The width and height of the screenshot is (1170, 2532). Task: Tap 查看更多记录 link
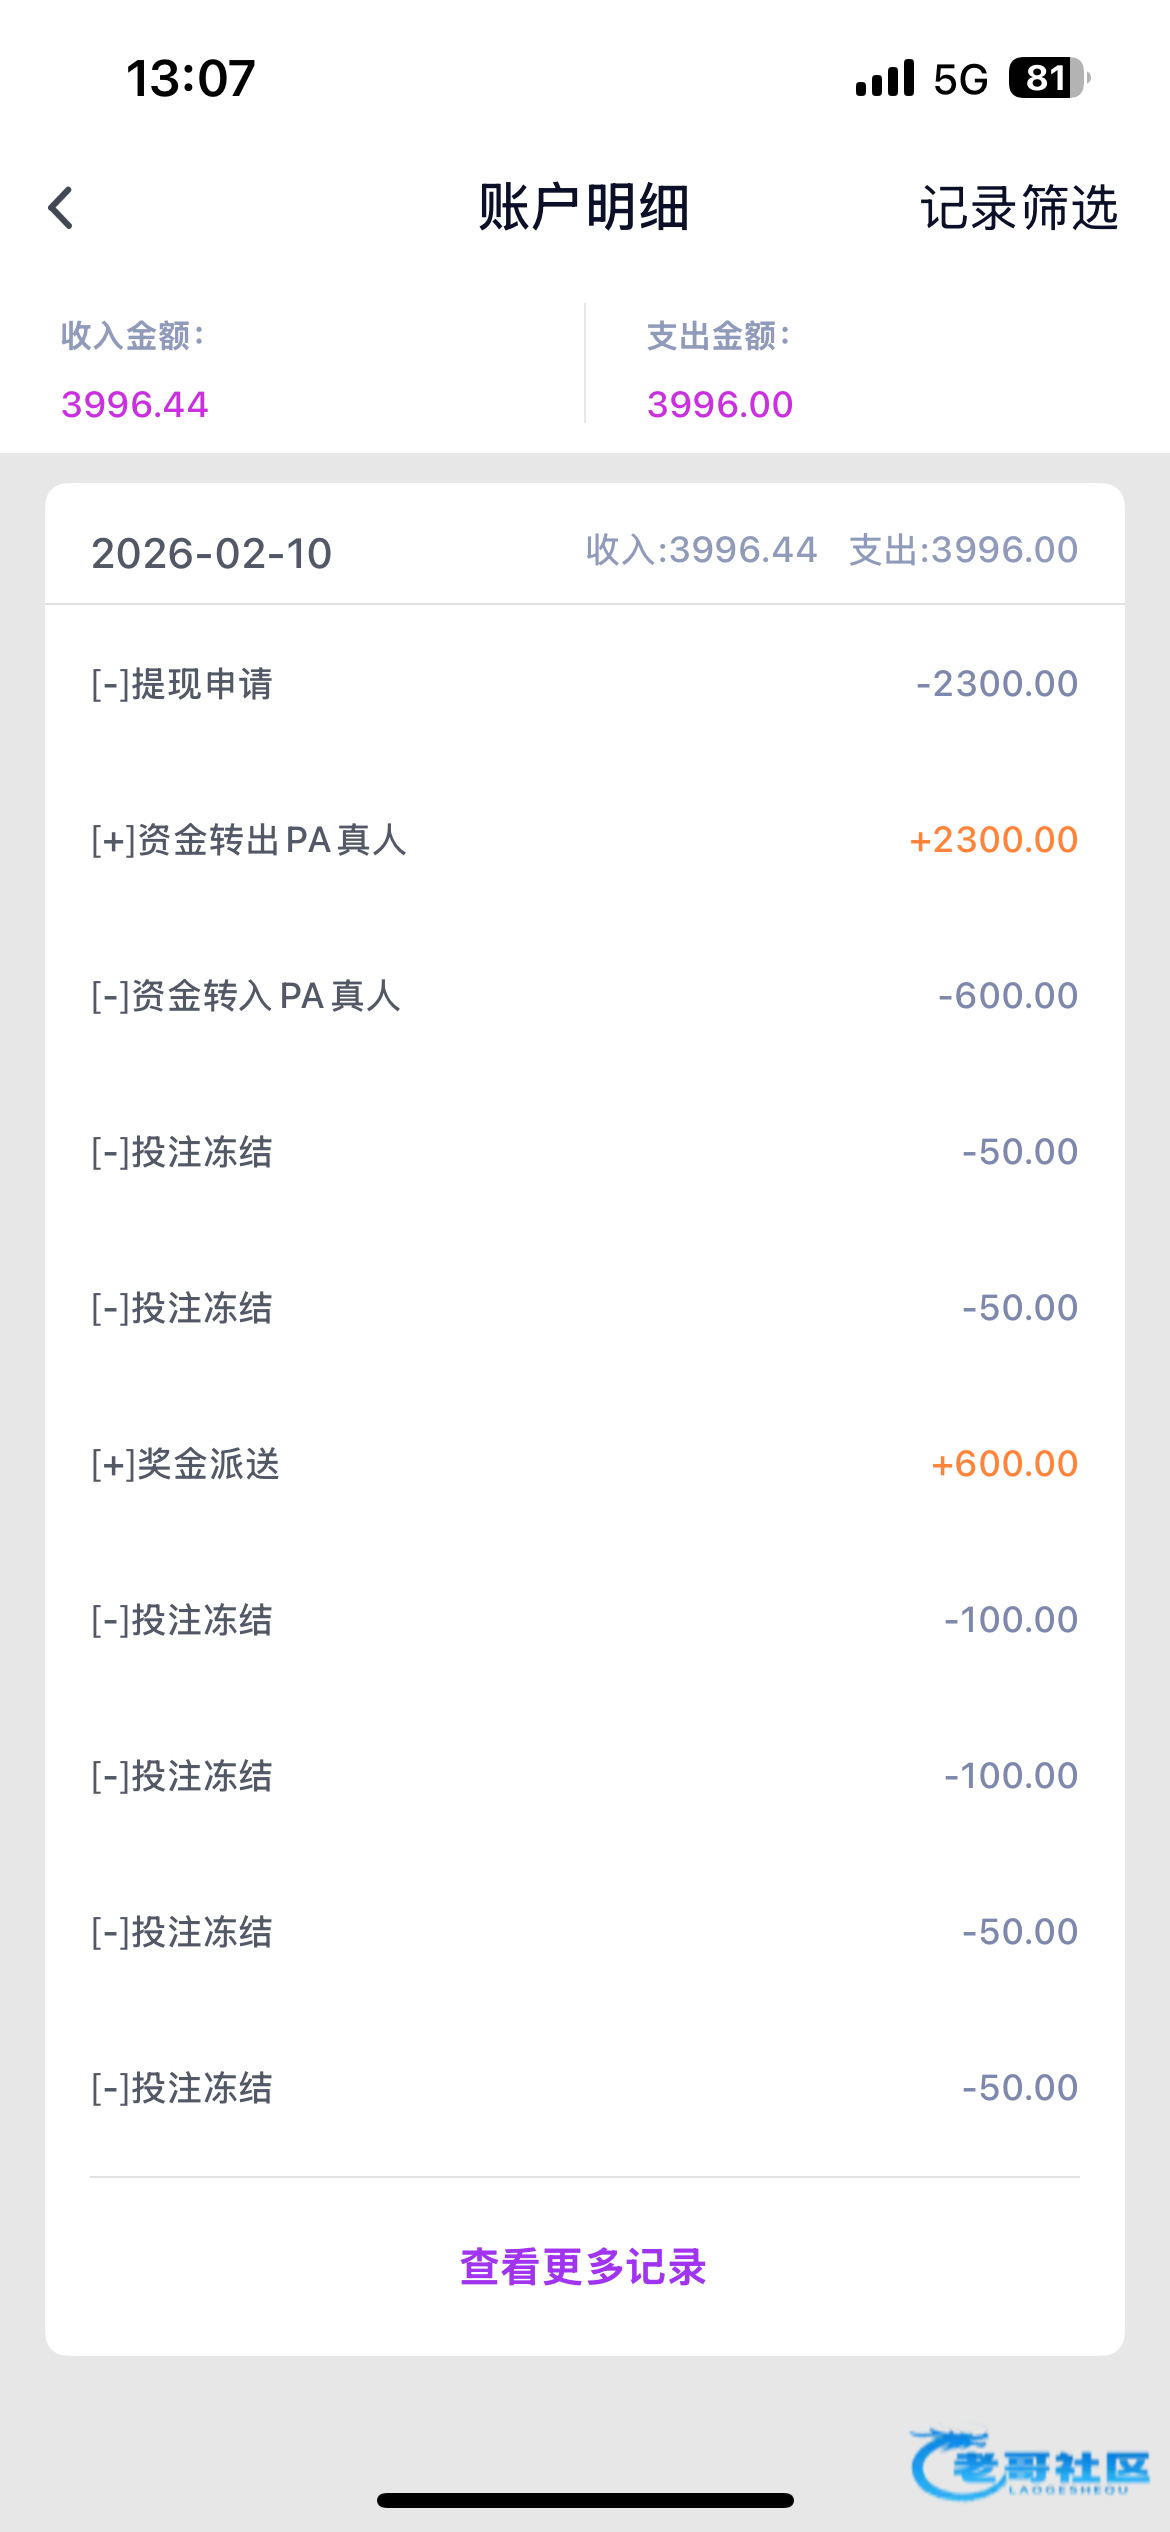tap(584, 2267)
